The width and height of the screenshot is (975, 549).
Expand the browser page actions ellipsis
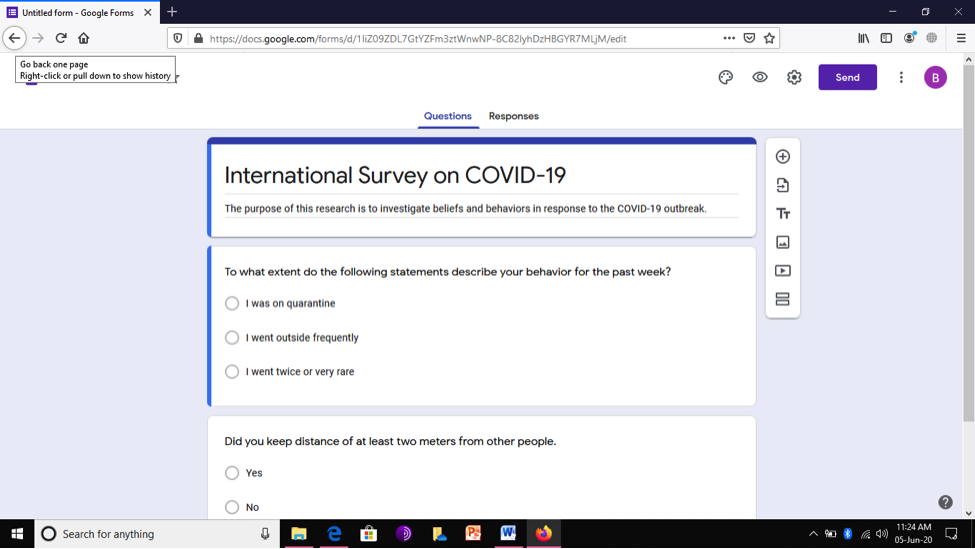pos(729,38)
